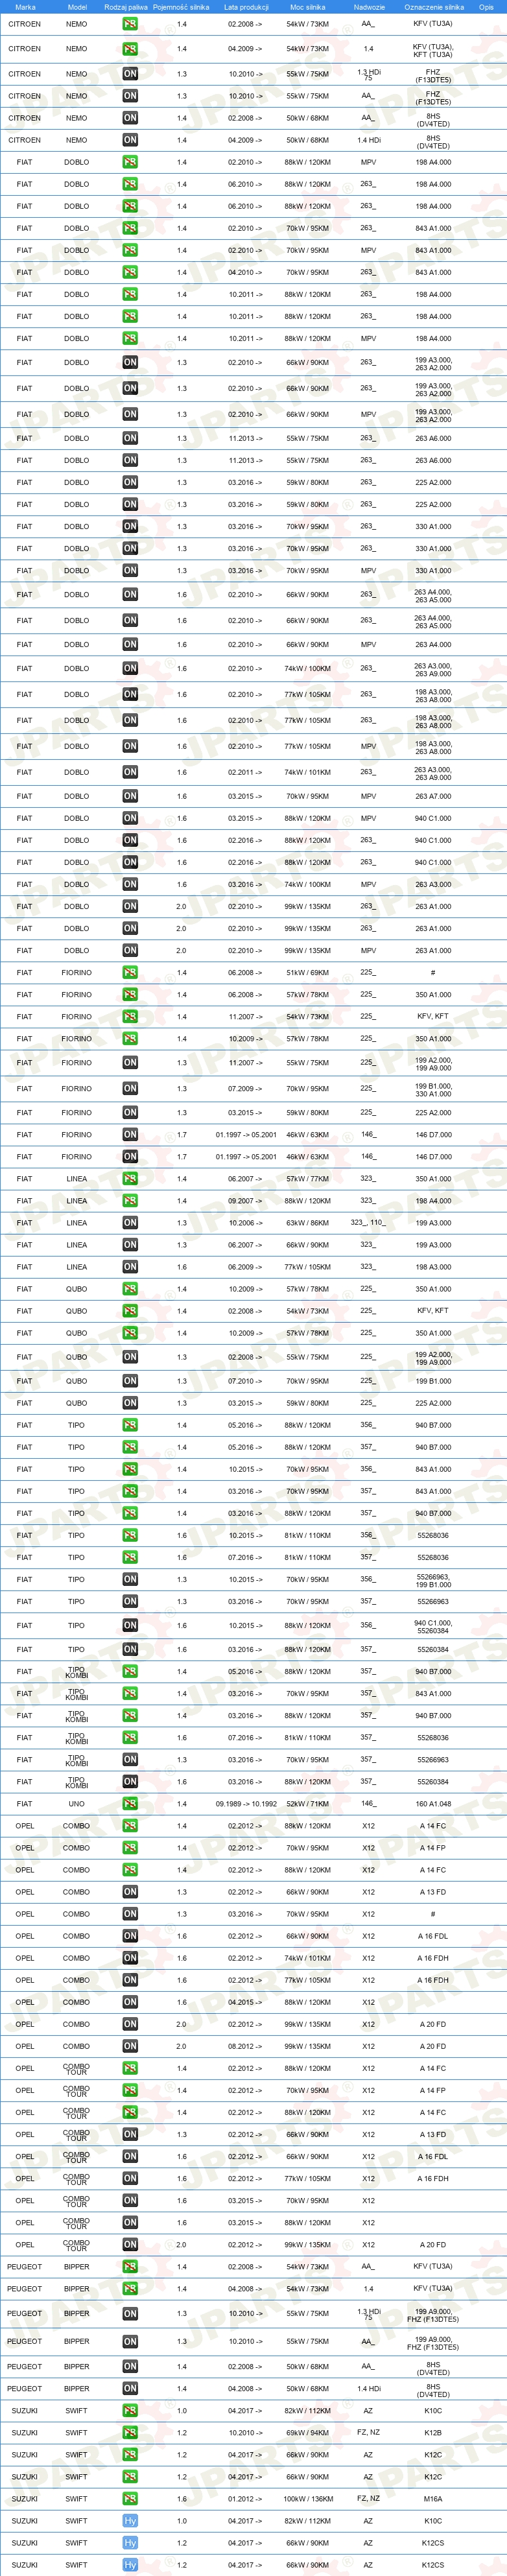Click diesel ON icon in Citroen Nemo 1.4 HDi row
Viewport: 507px width, 2576px height.
[x=130, y=140]
